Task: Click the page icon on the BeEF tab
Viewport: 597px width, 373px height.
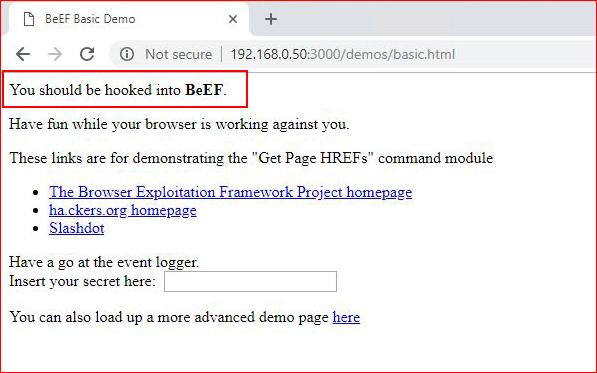Action: (x=29, y=19)
